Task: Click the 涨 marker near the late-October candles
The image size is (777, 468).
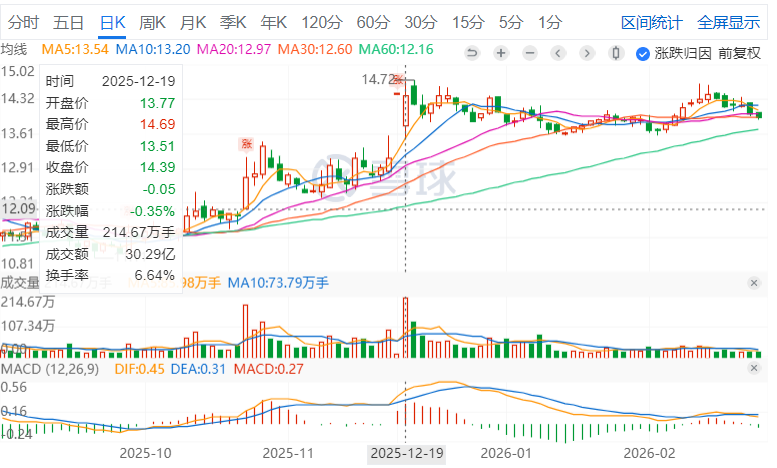Action: pos(246,144)
